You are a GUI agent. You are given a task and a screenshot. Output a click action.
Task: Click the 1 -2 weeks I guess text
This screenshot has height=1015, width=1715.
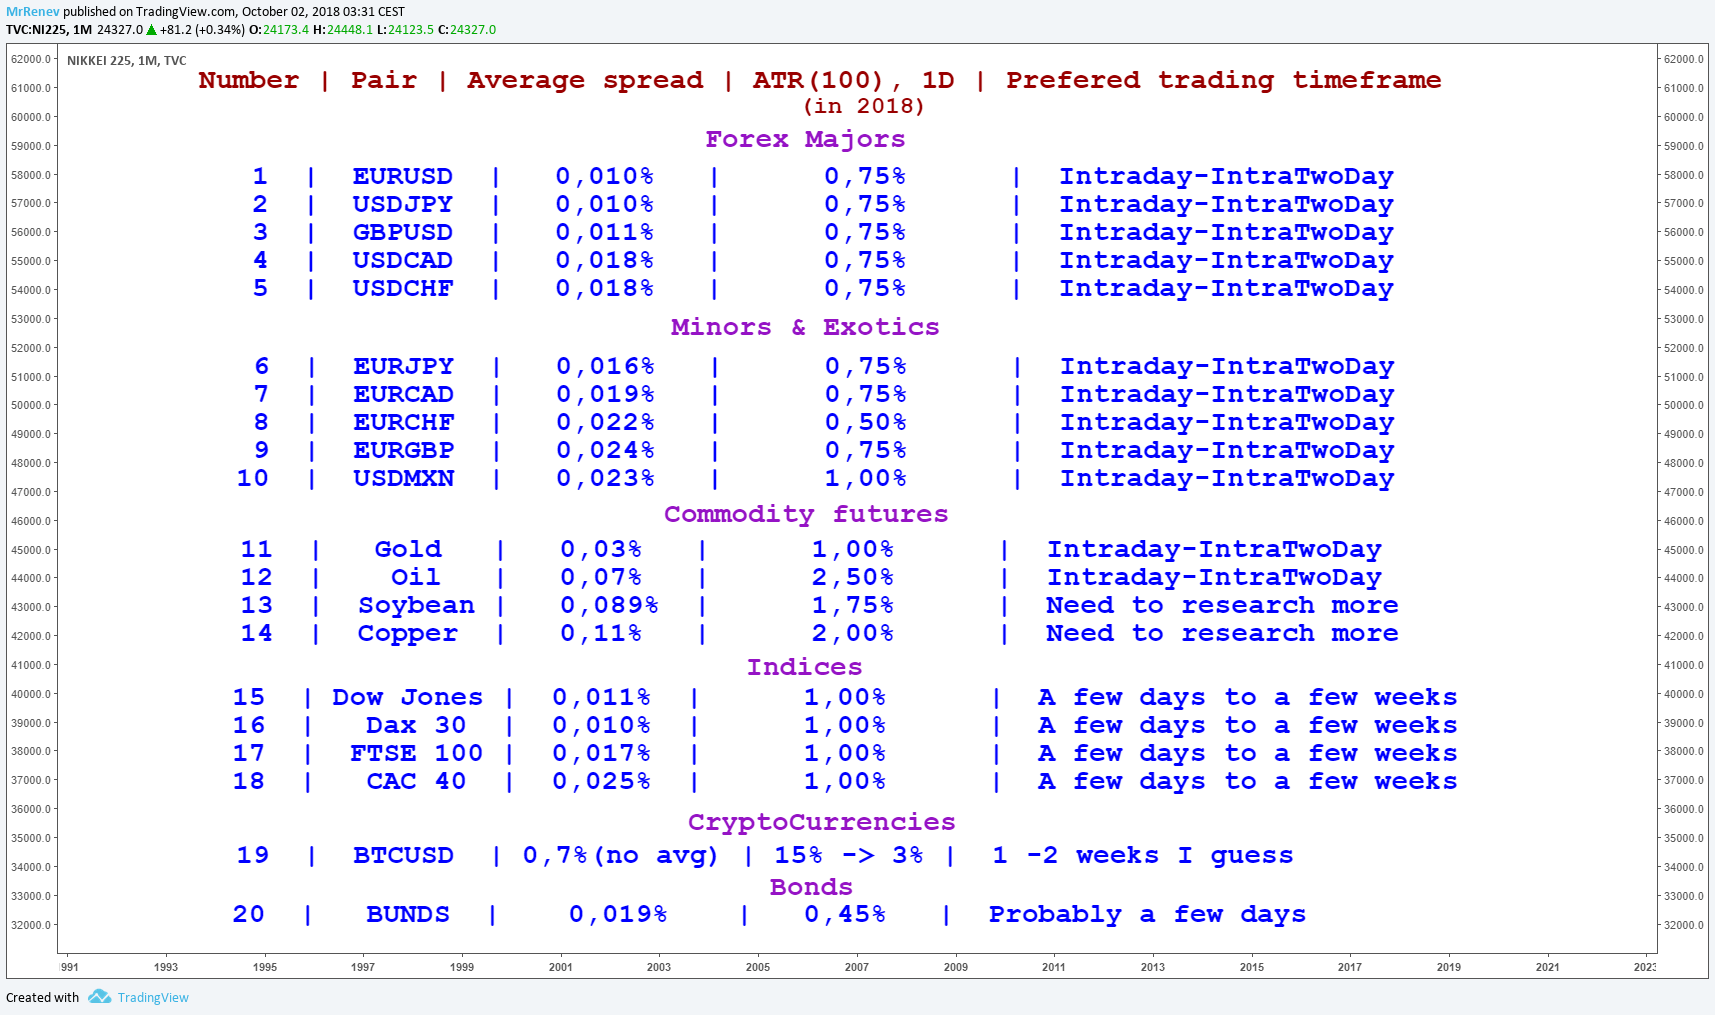click(1143, 855)
